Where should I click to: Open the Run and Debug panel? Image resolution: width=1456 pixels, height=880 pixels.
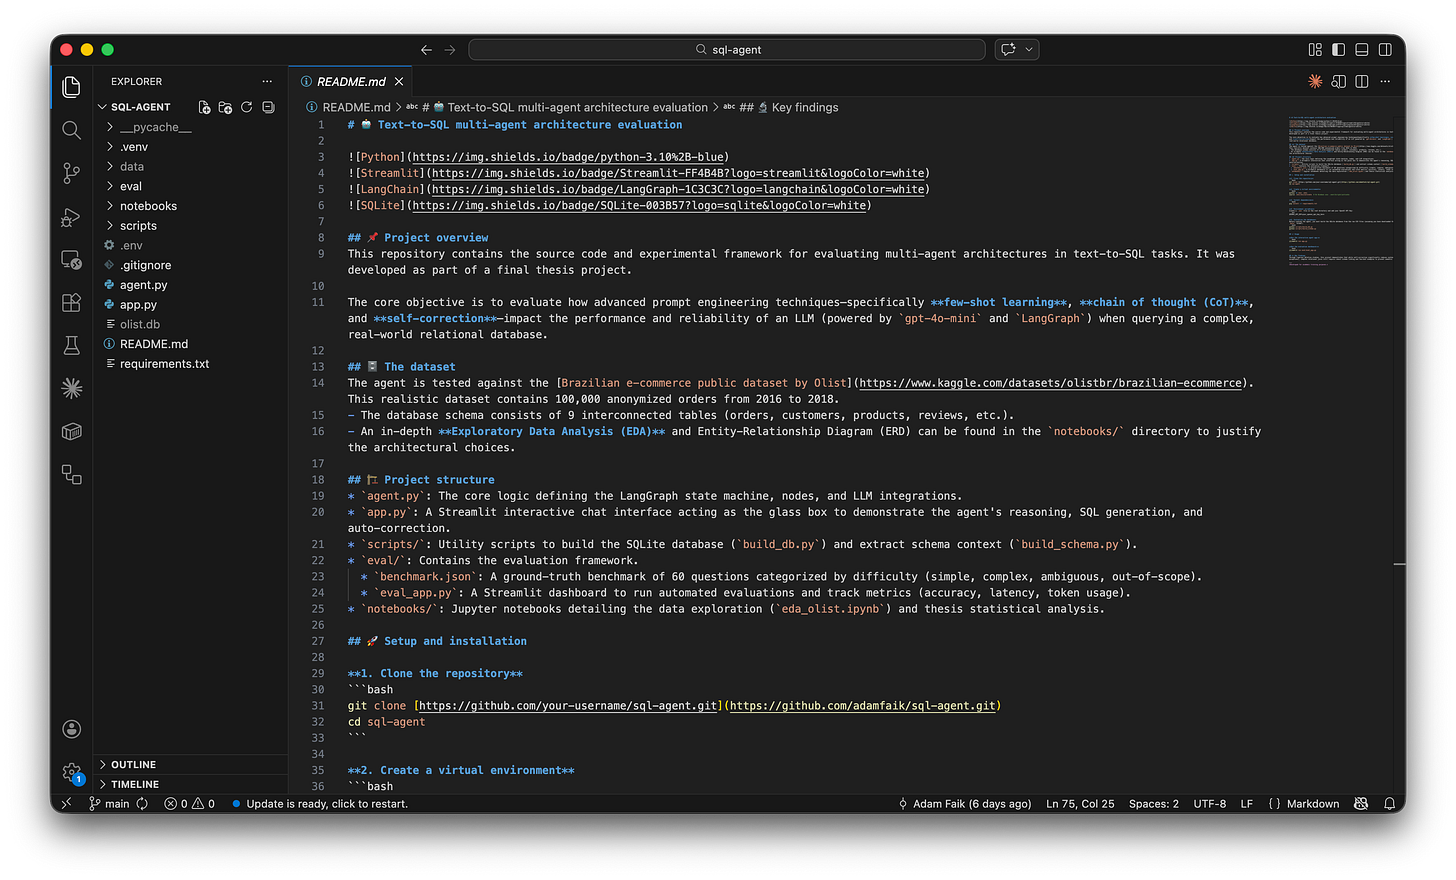pos(71,217)
